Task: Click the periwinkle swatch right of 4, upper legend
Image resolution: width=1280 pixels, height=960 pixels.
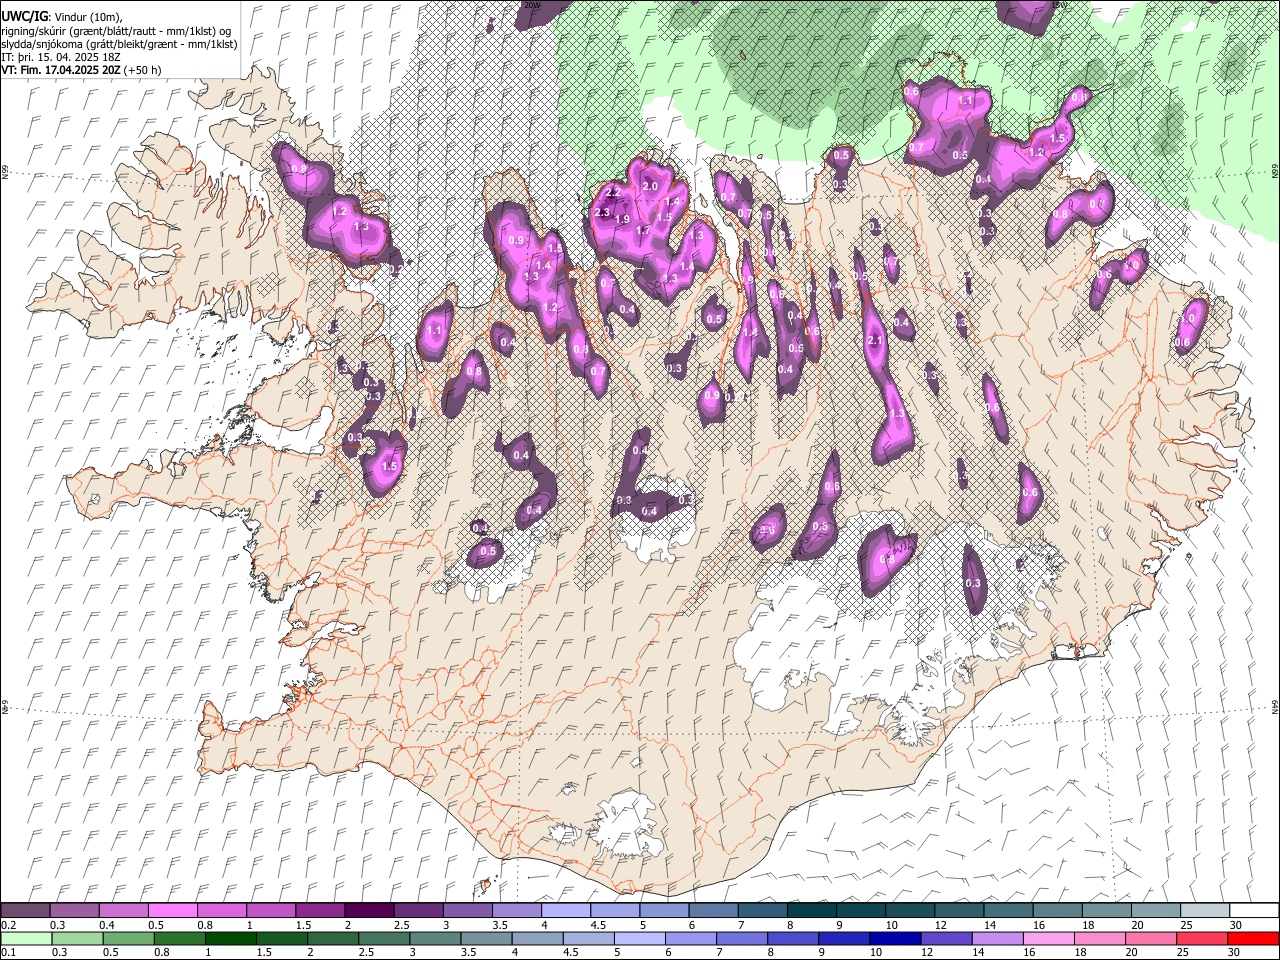Action: [566, 910]
